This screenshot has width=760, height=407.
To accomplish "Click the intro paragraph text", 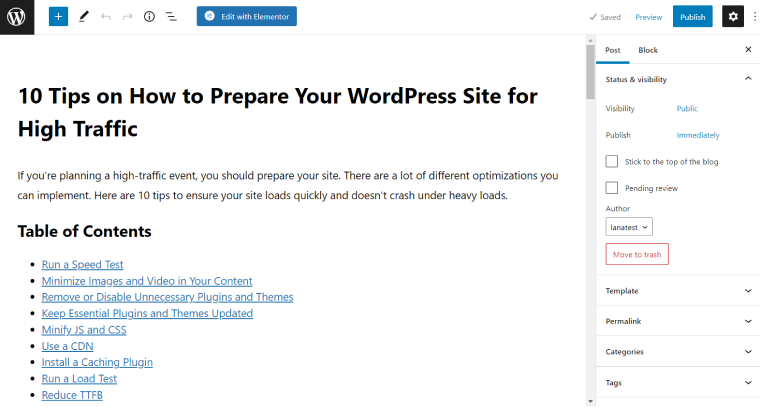I will [288, 186].
